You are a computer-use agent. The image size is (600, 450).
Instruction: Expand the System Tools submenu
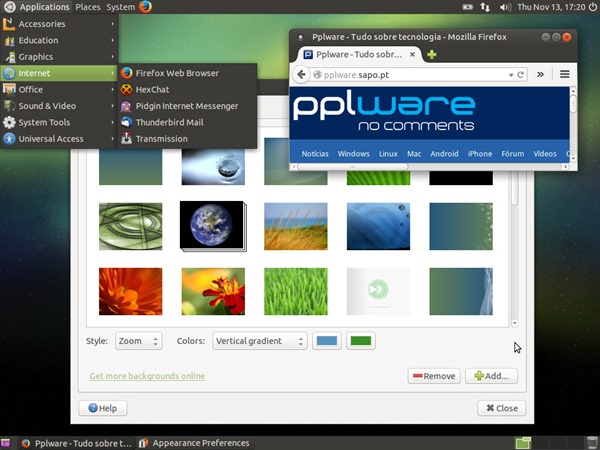pos(59,122)
